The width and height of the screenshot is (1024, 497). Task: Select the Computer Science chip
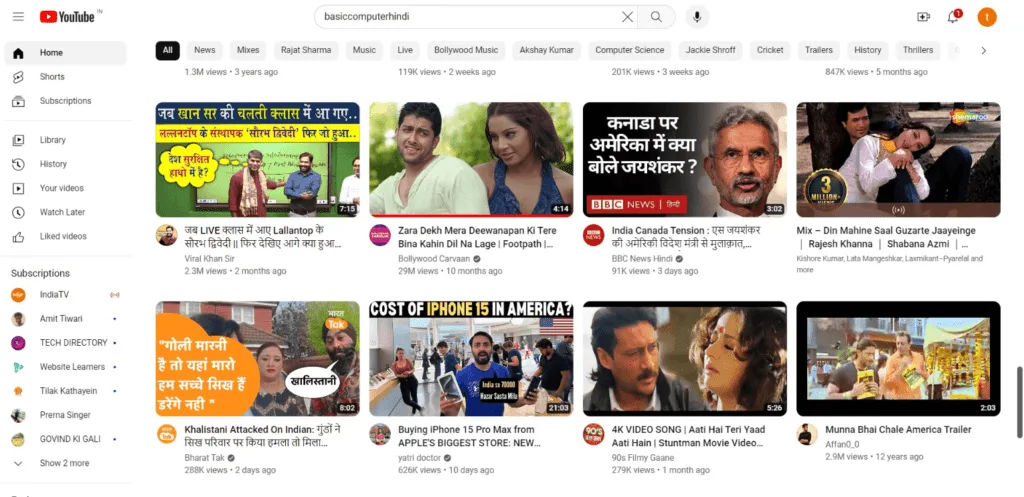(630, 50)
